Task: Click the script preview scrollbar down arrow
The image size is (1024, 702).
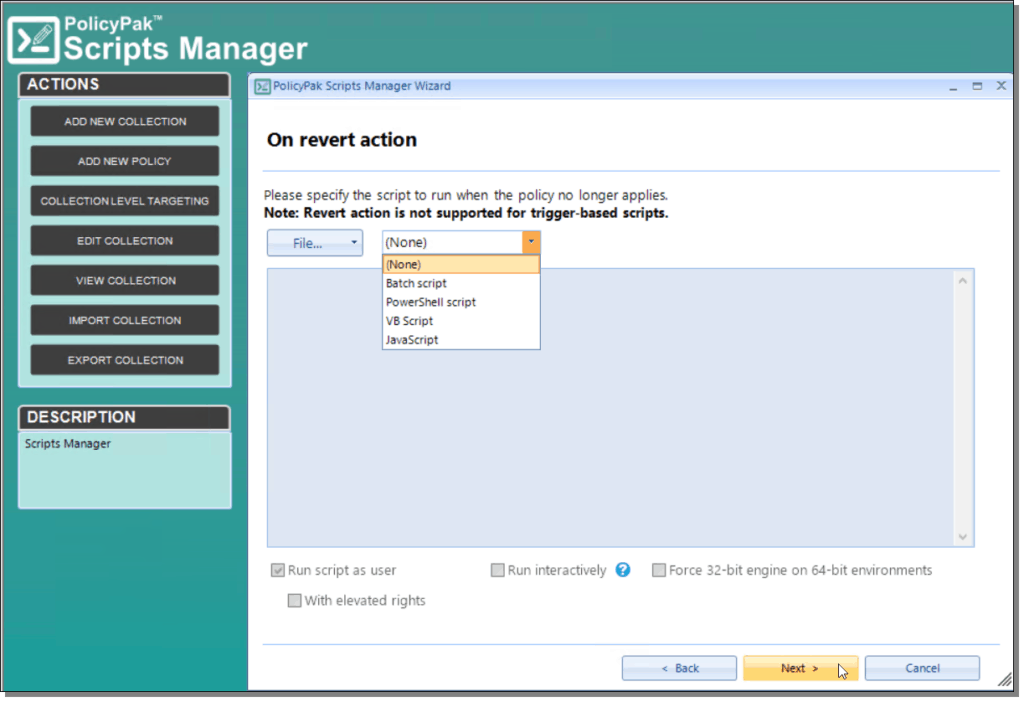Action: (x=963, y=537)
